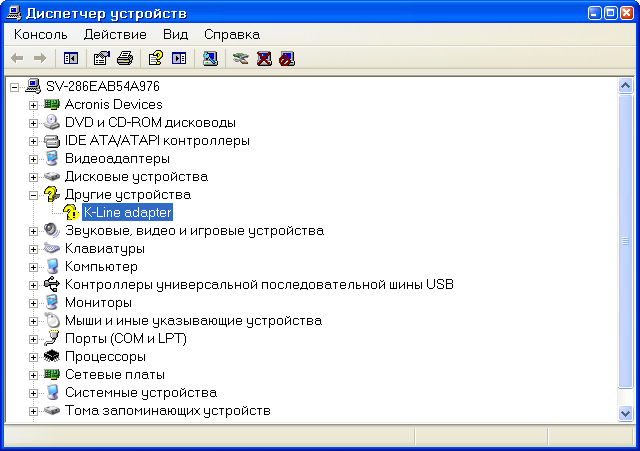The height and width of the screenshot is (451, 640).
Task: Expand the Порты (COM и LPT) node
Action: (33, 339)
